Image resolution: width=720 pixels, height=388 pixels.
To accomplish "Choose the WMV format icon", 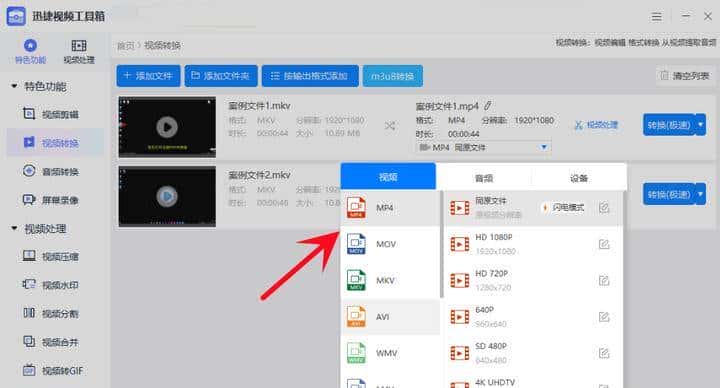I will [x=356, y=353].
